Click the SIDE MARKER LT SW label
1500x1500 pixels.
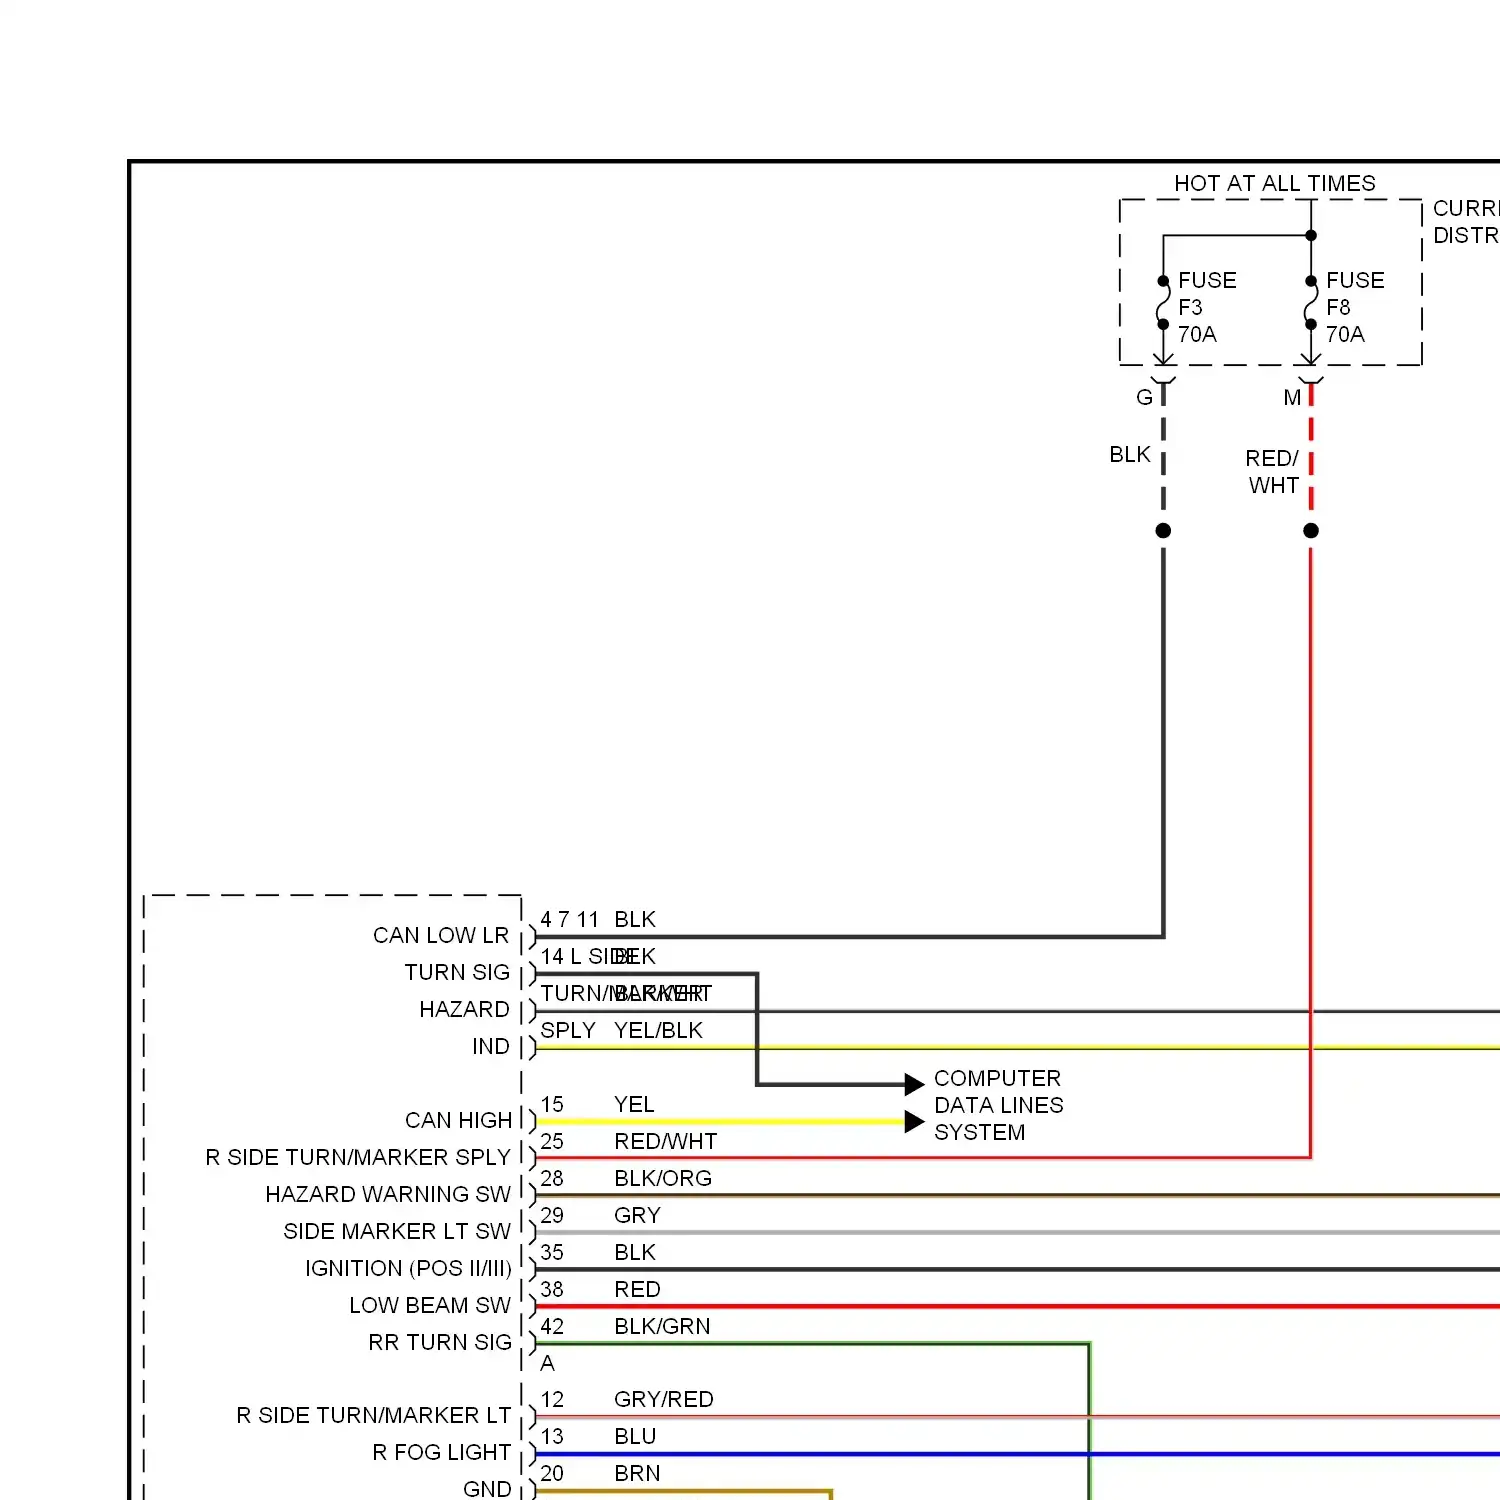(397, 1231)
